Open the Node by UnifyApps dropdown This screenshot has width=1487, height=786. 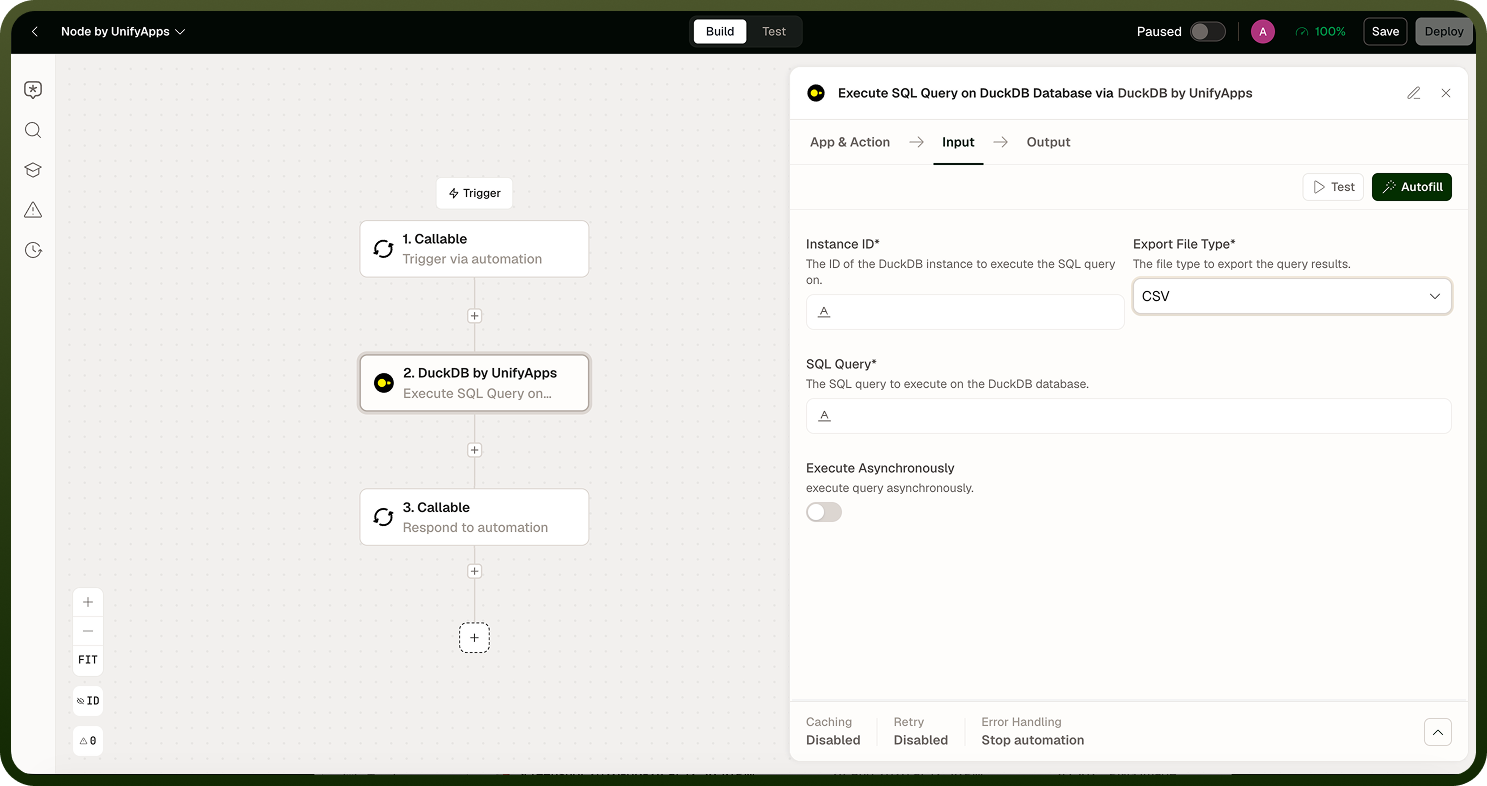click(x=123, y=32)
